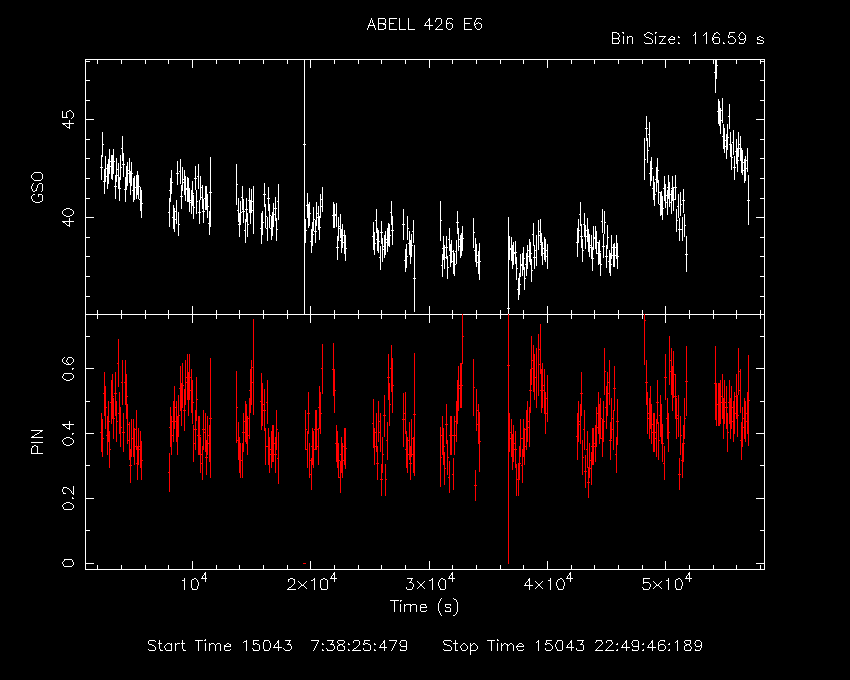850x680 pixels.
Task: Click the "Stop Time 15043 22:49:46:189" text
Action: click(572, 646)
